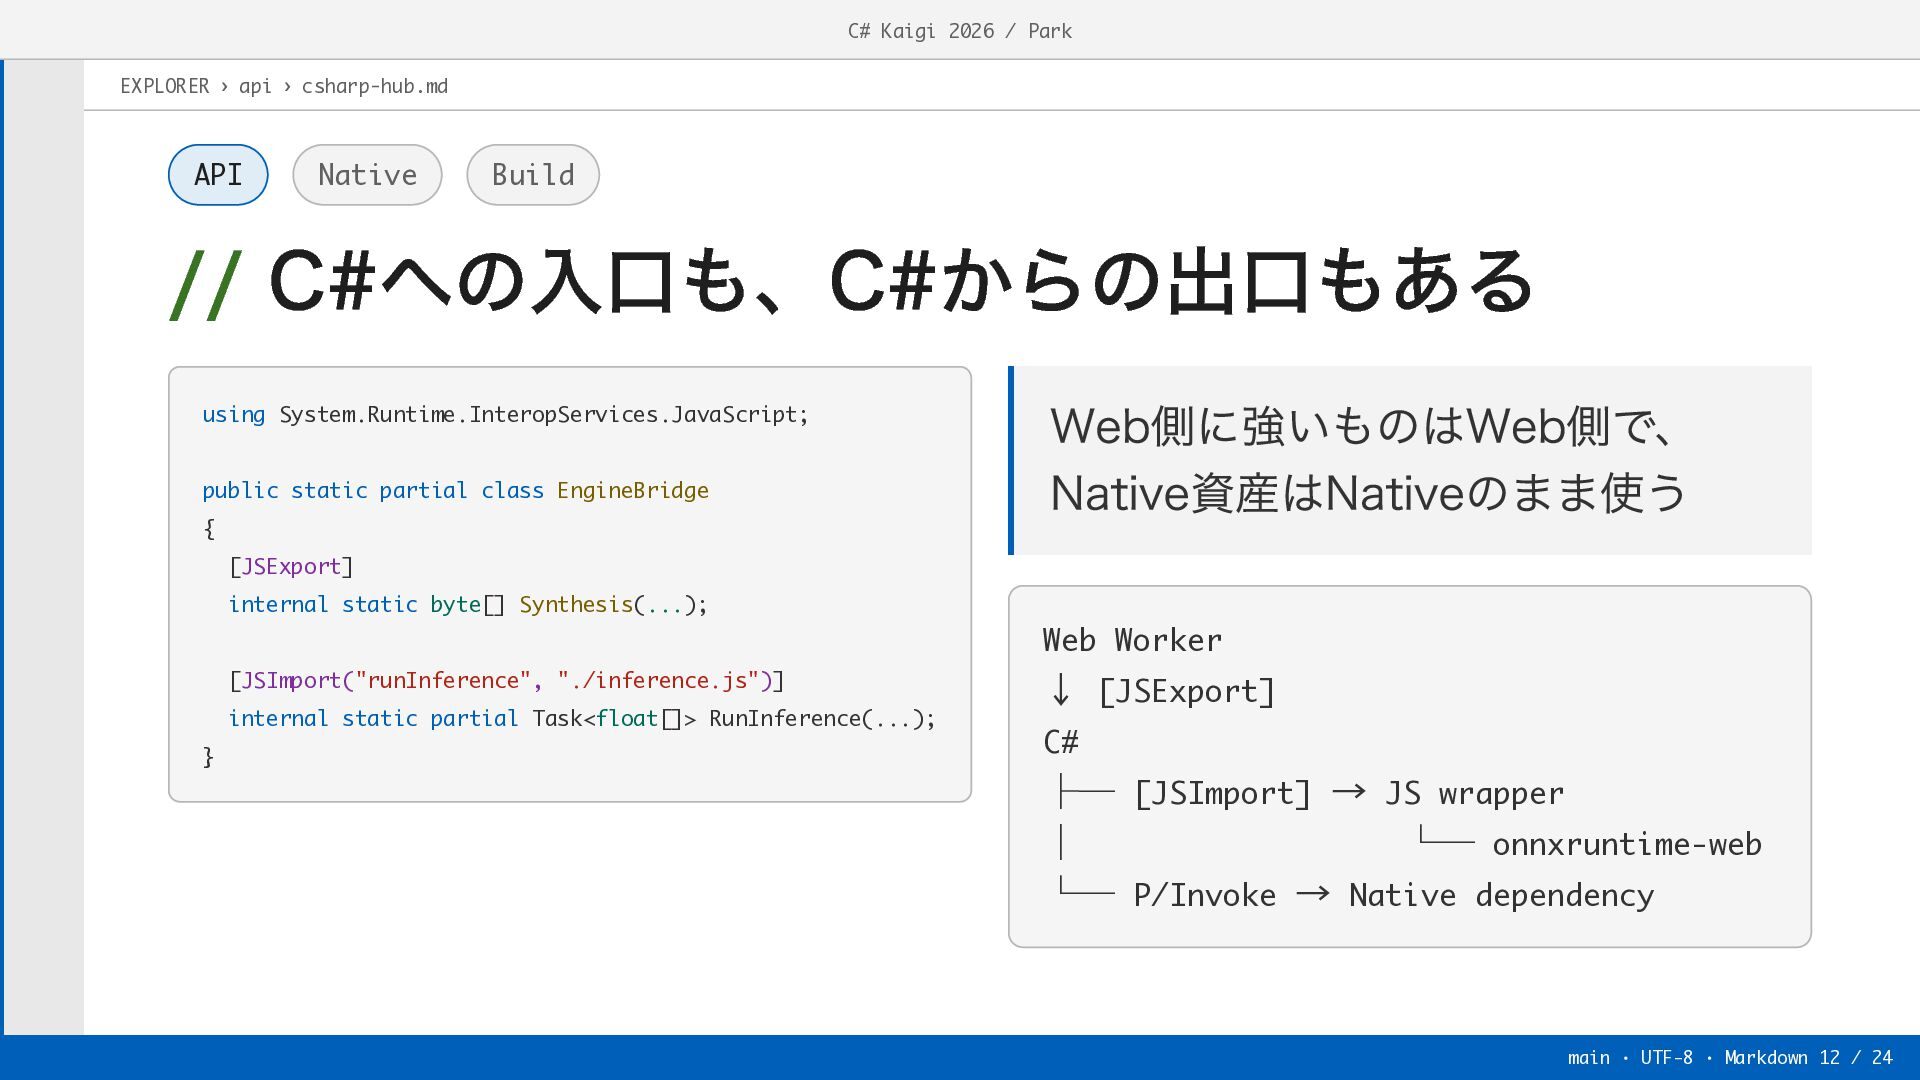The height and width of the screenshot is (1080, 1920).
Task: Select csharp-hub.md in the breadcrumb
Action: point(375,86)
